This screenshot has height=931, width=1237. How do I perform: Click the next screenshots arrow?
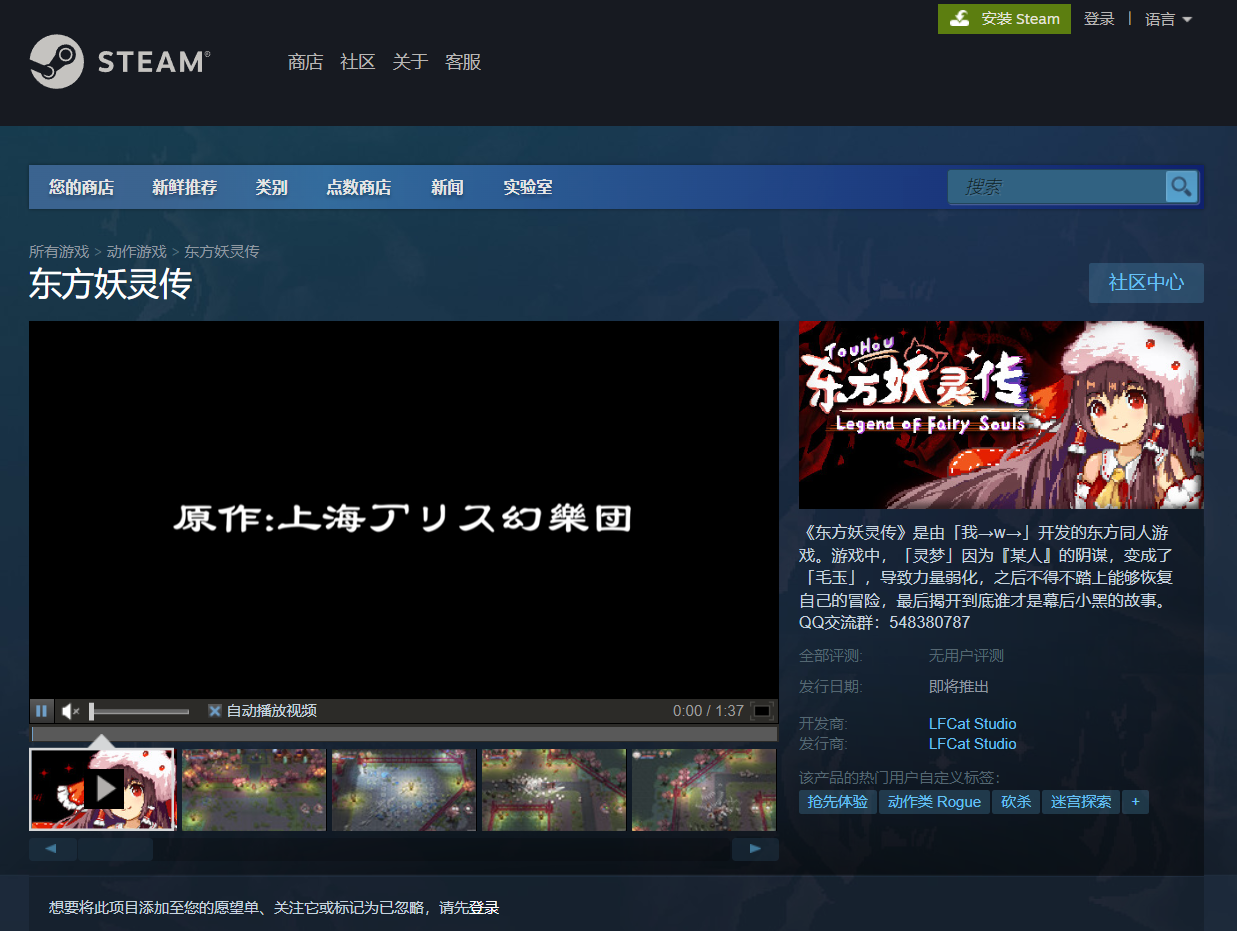(755, 847)
